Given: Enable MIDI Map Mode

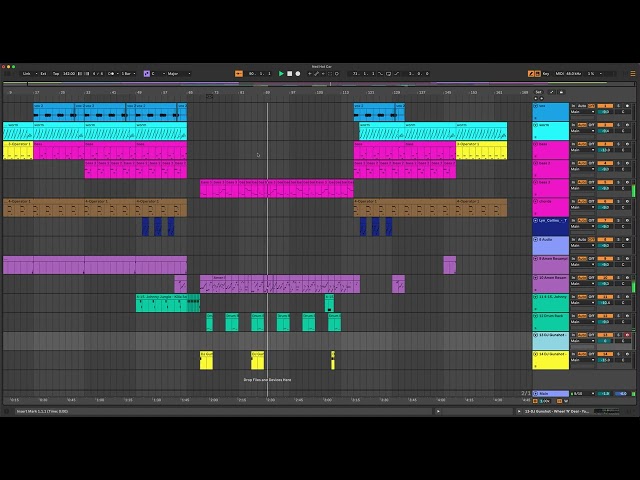Looking at the screenshot, I should tap(560, 73).
